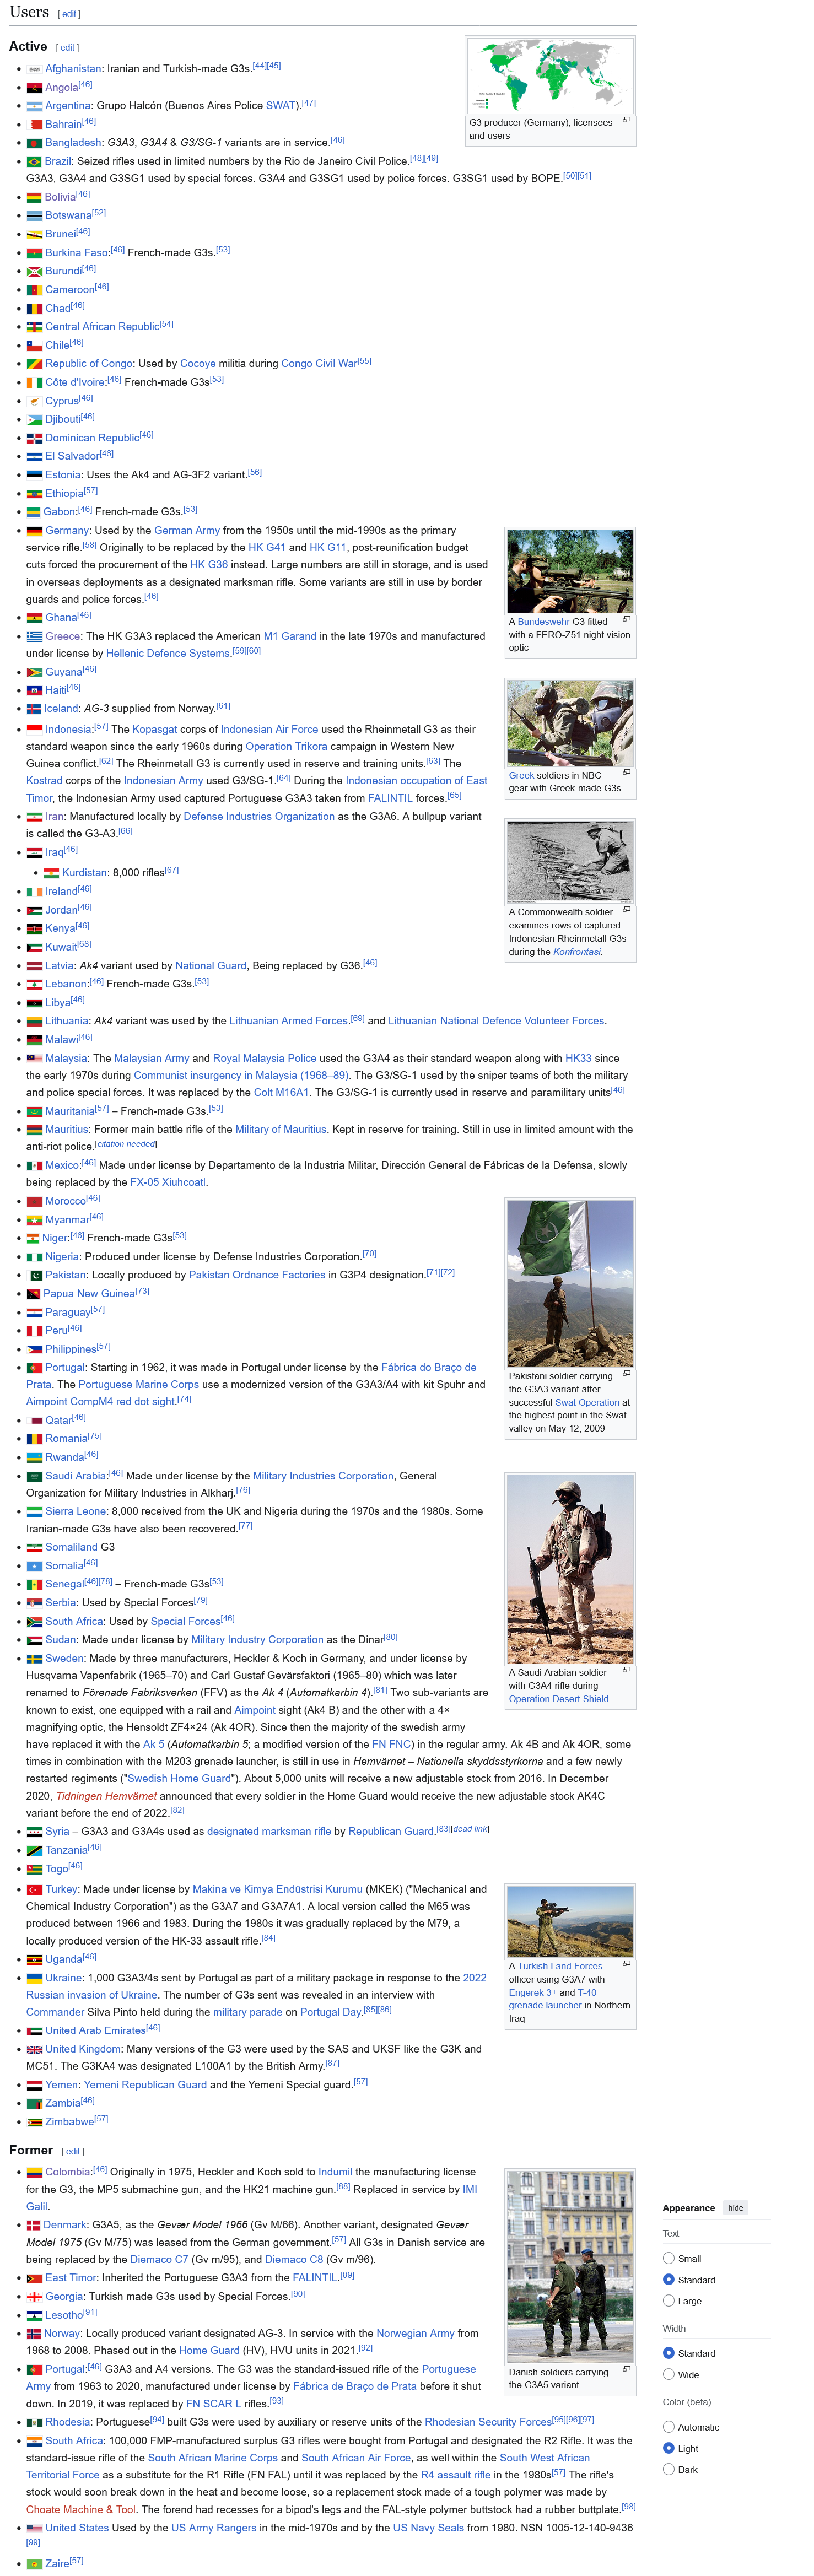Click the Turkey flag icon

[x=34, y=1890]
